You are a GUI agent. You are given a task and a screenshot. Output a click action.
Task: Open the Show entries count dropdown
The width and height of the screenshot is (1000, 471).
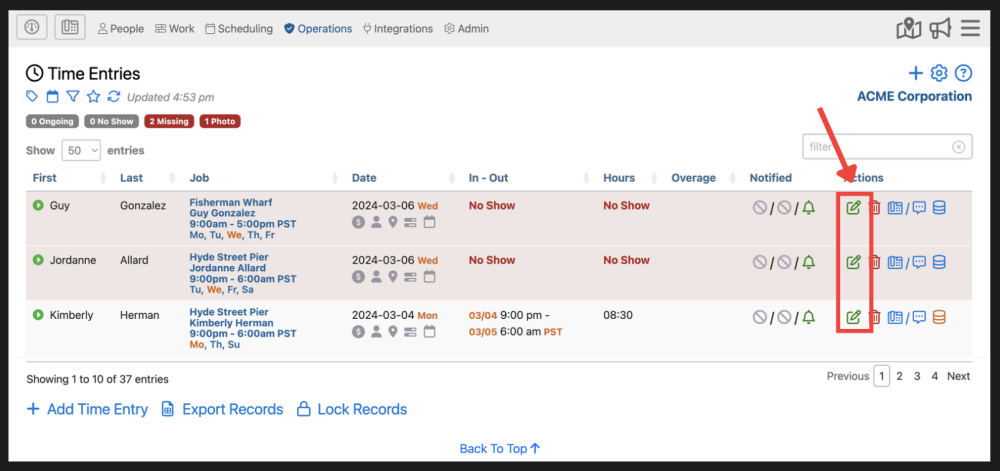pyautogui.click(x=81, y=150)
